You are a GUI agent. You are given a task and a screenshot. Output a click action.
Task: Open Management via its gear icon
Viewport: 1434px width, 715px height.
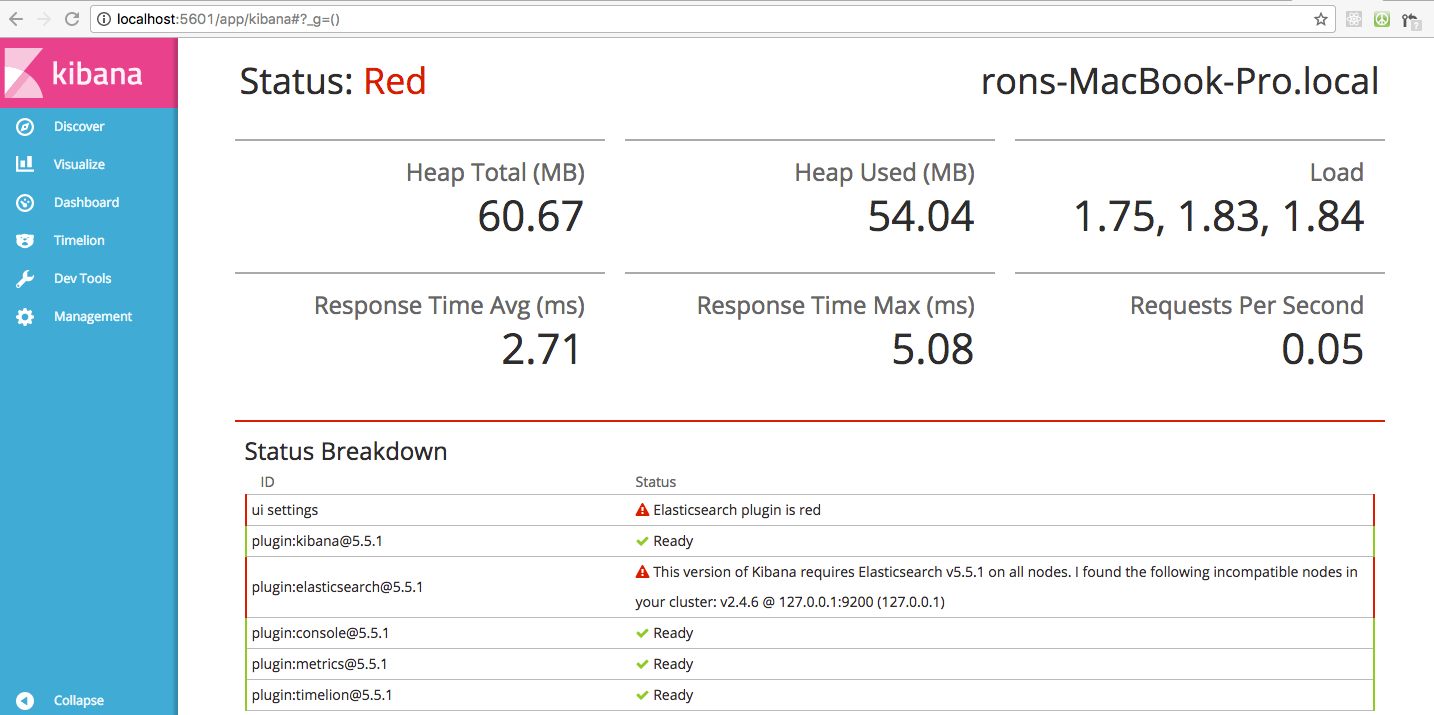click(25, 317)
